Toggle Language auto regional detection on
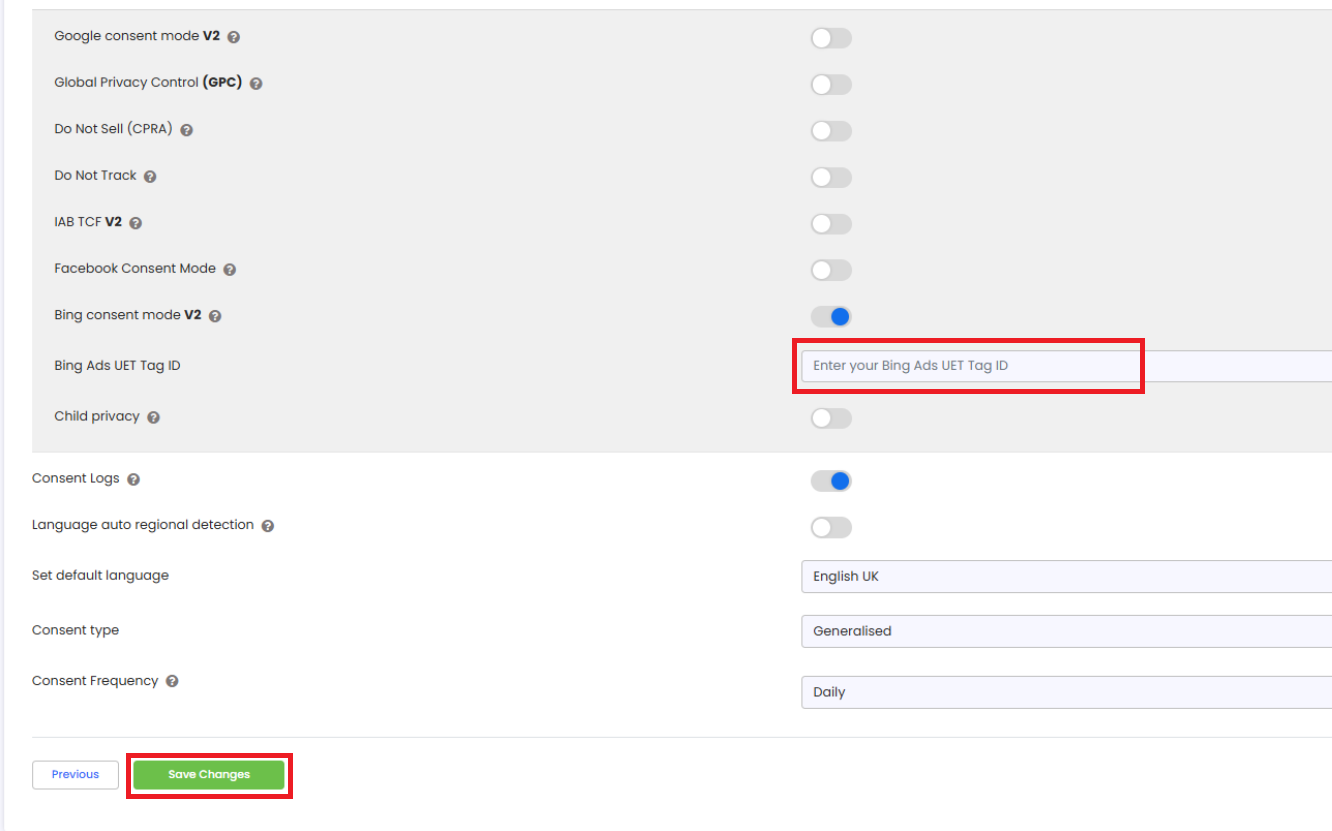1332x831 pixels. [x=831, y=527]
